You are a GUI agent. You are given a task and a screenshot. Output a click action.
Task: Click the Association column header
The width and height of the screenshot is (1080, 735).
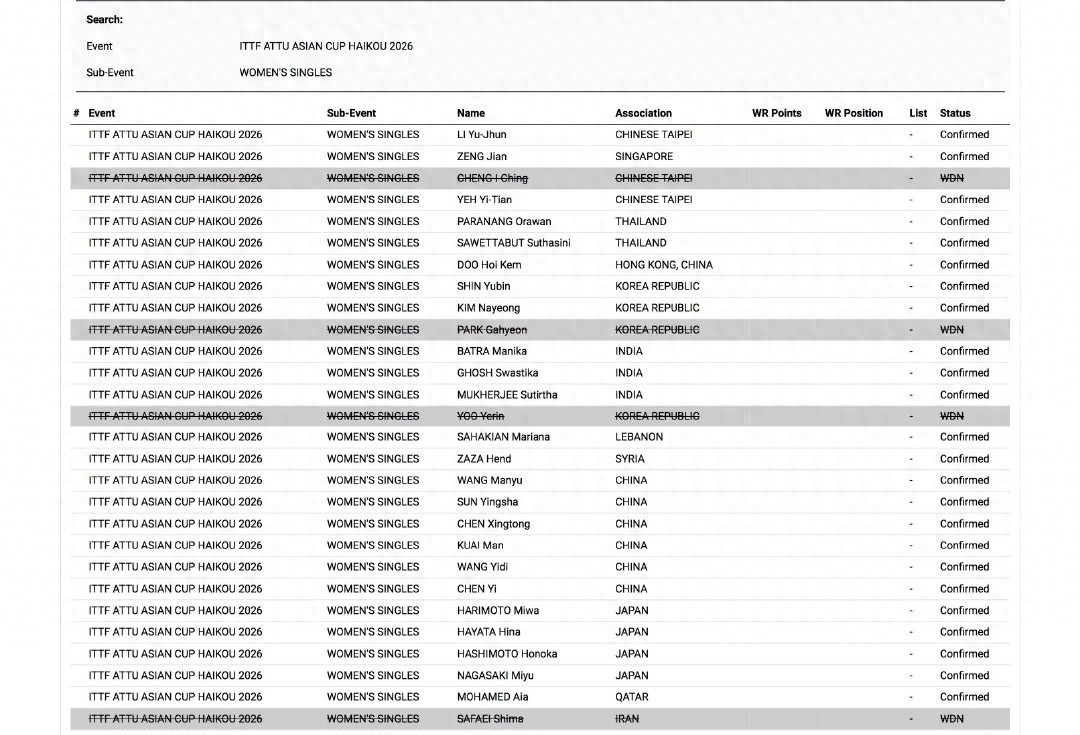pyautogui.click(x=643, y=113)
